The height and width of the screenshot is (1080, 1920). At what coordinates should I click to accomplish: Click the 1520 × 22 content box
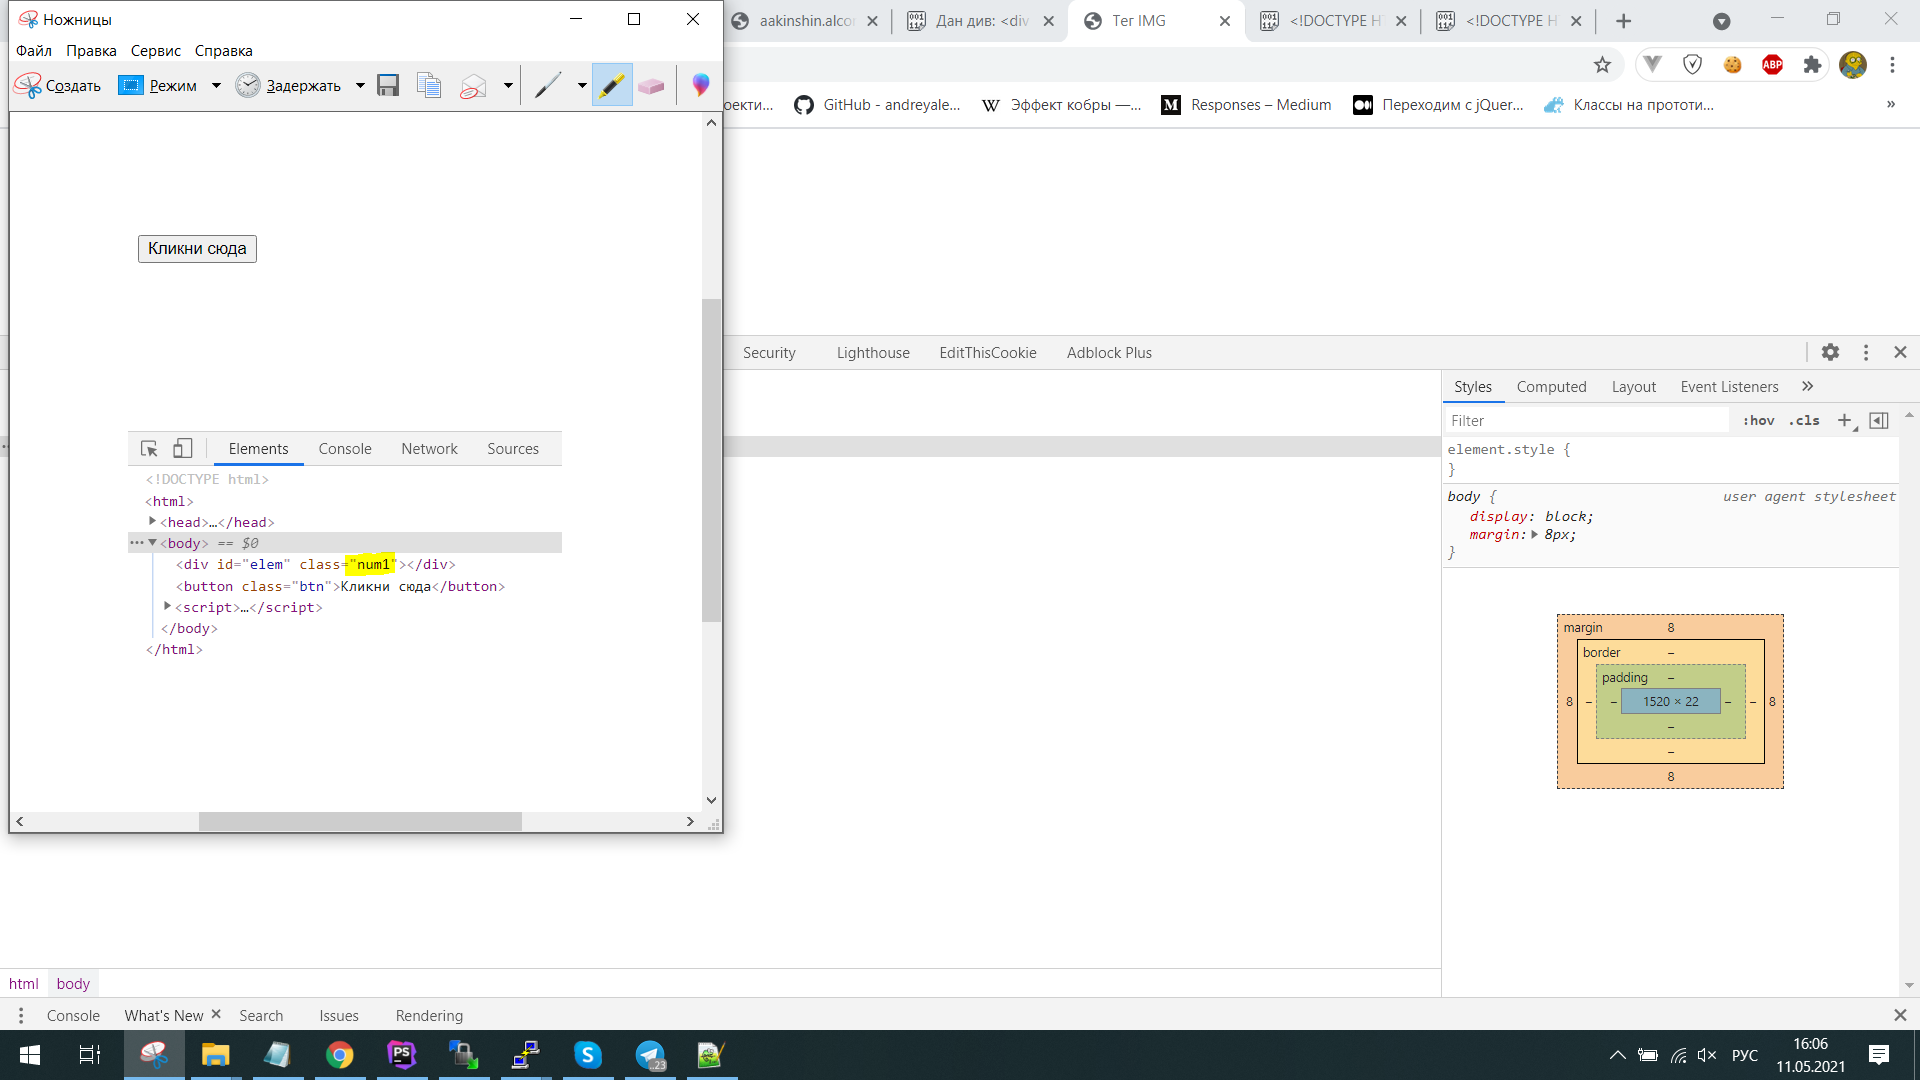coord(1670,701)
